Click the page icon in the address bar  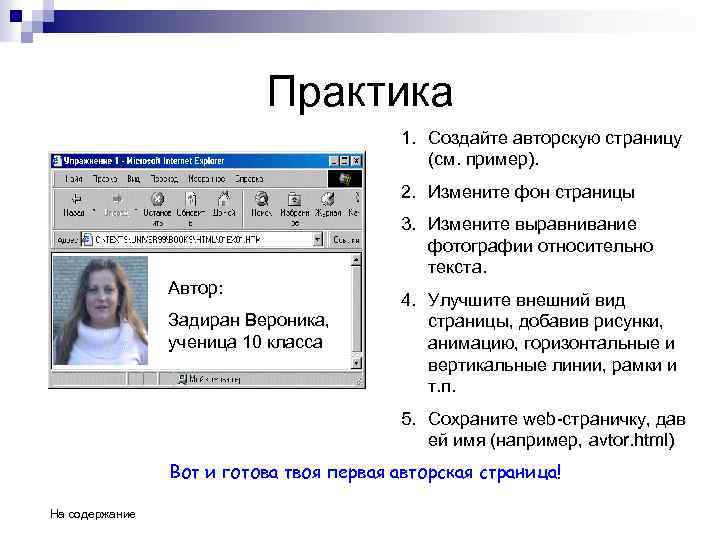(88, 240)
